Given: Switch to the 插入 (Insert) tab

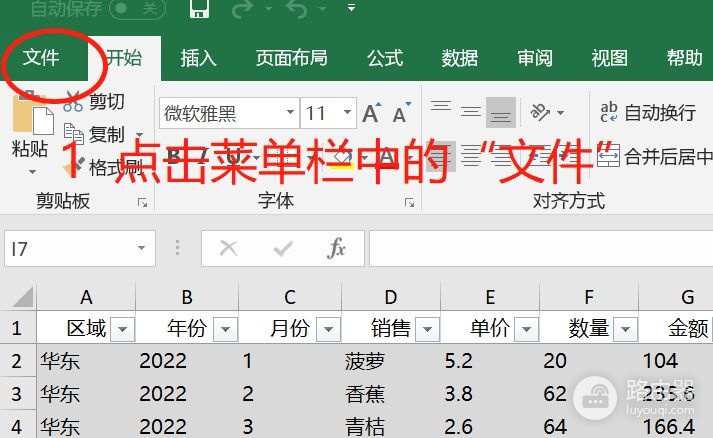Looking at the screenshot, I should [x=198, y=58].
